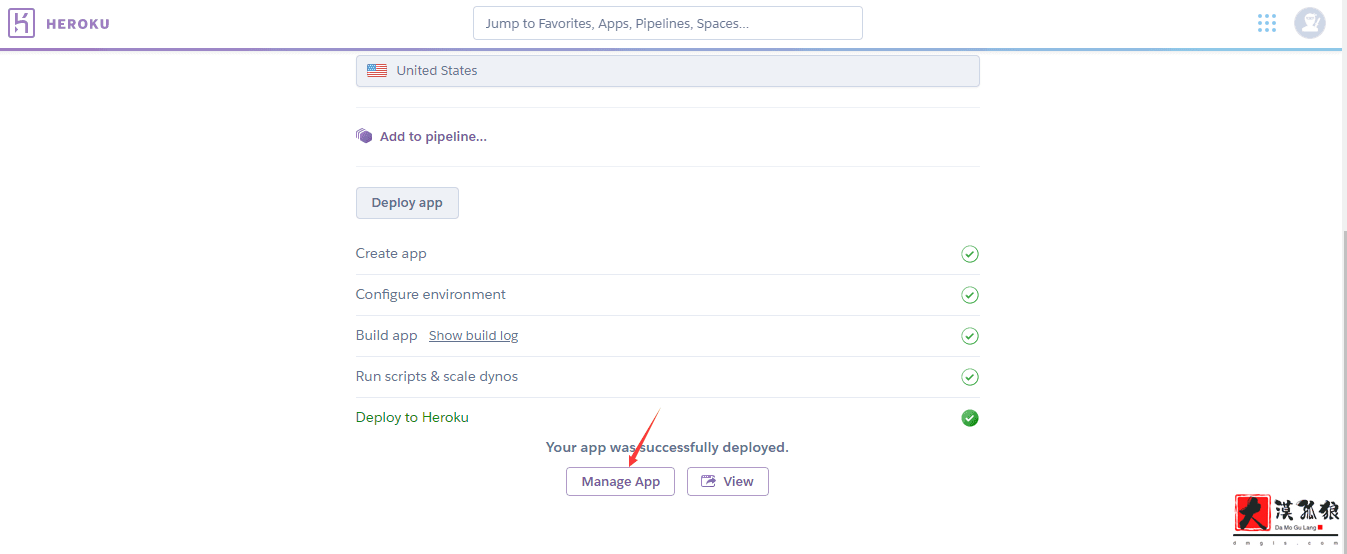Click the Da Mo Gu Lang watermark logo
Screen dimensions: 1347x554
(x=1285, y=518)
